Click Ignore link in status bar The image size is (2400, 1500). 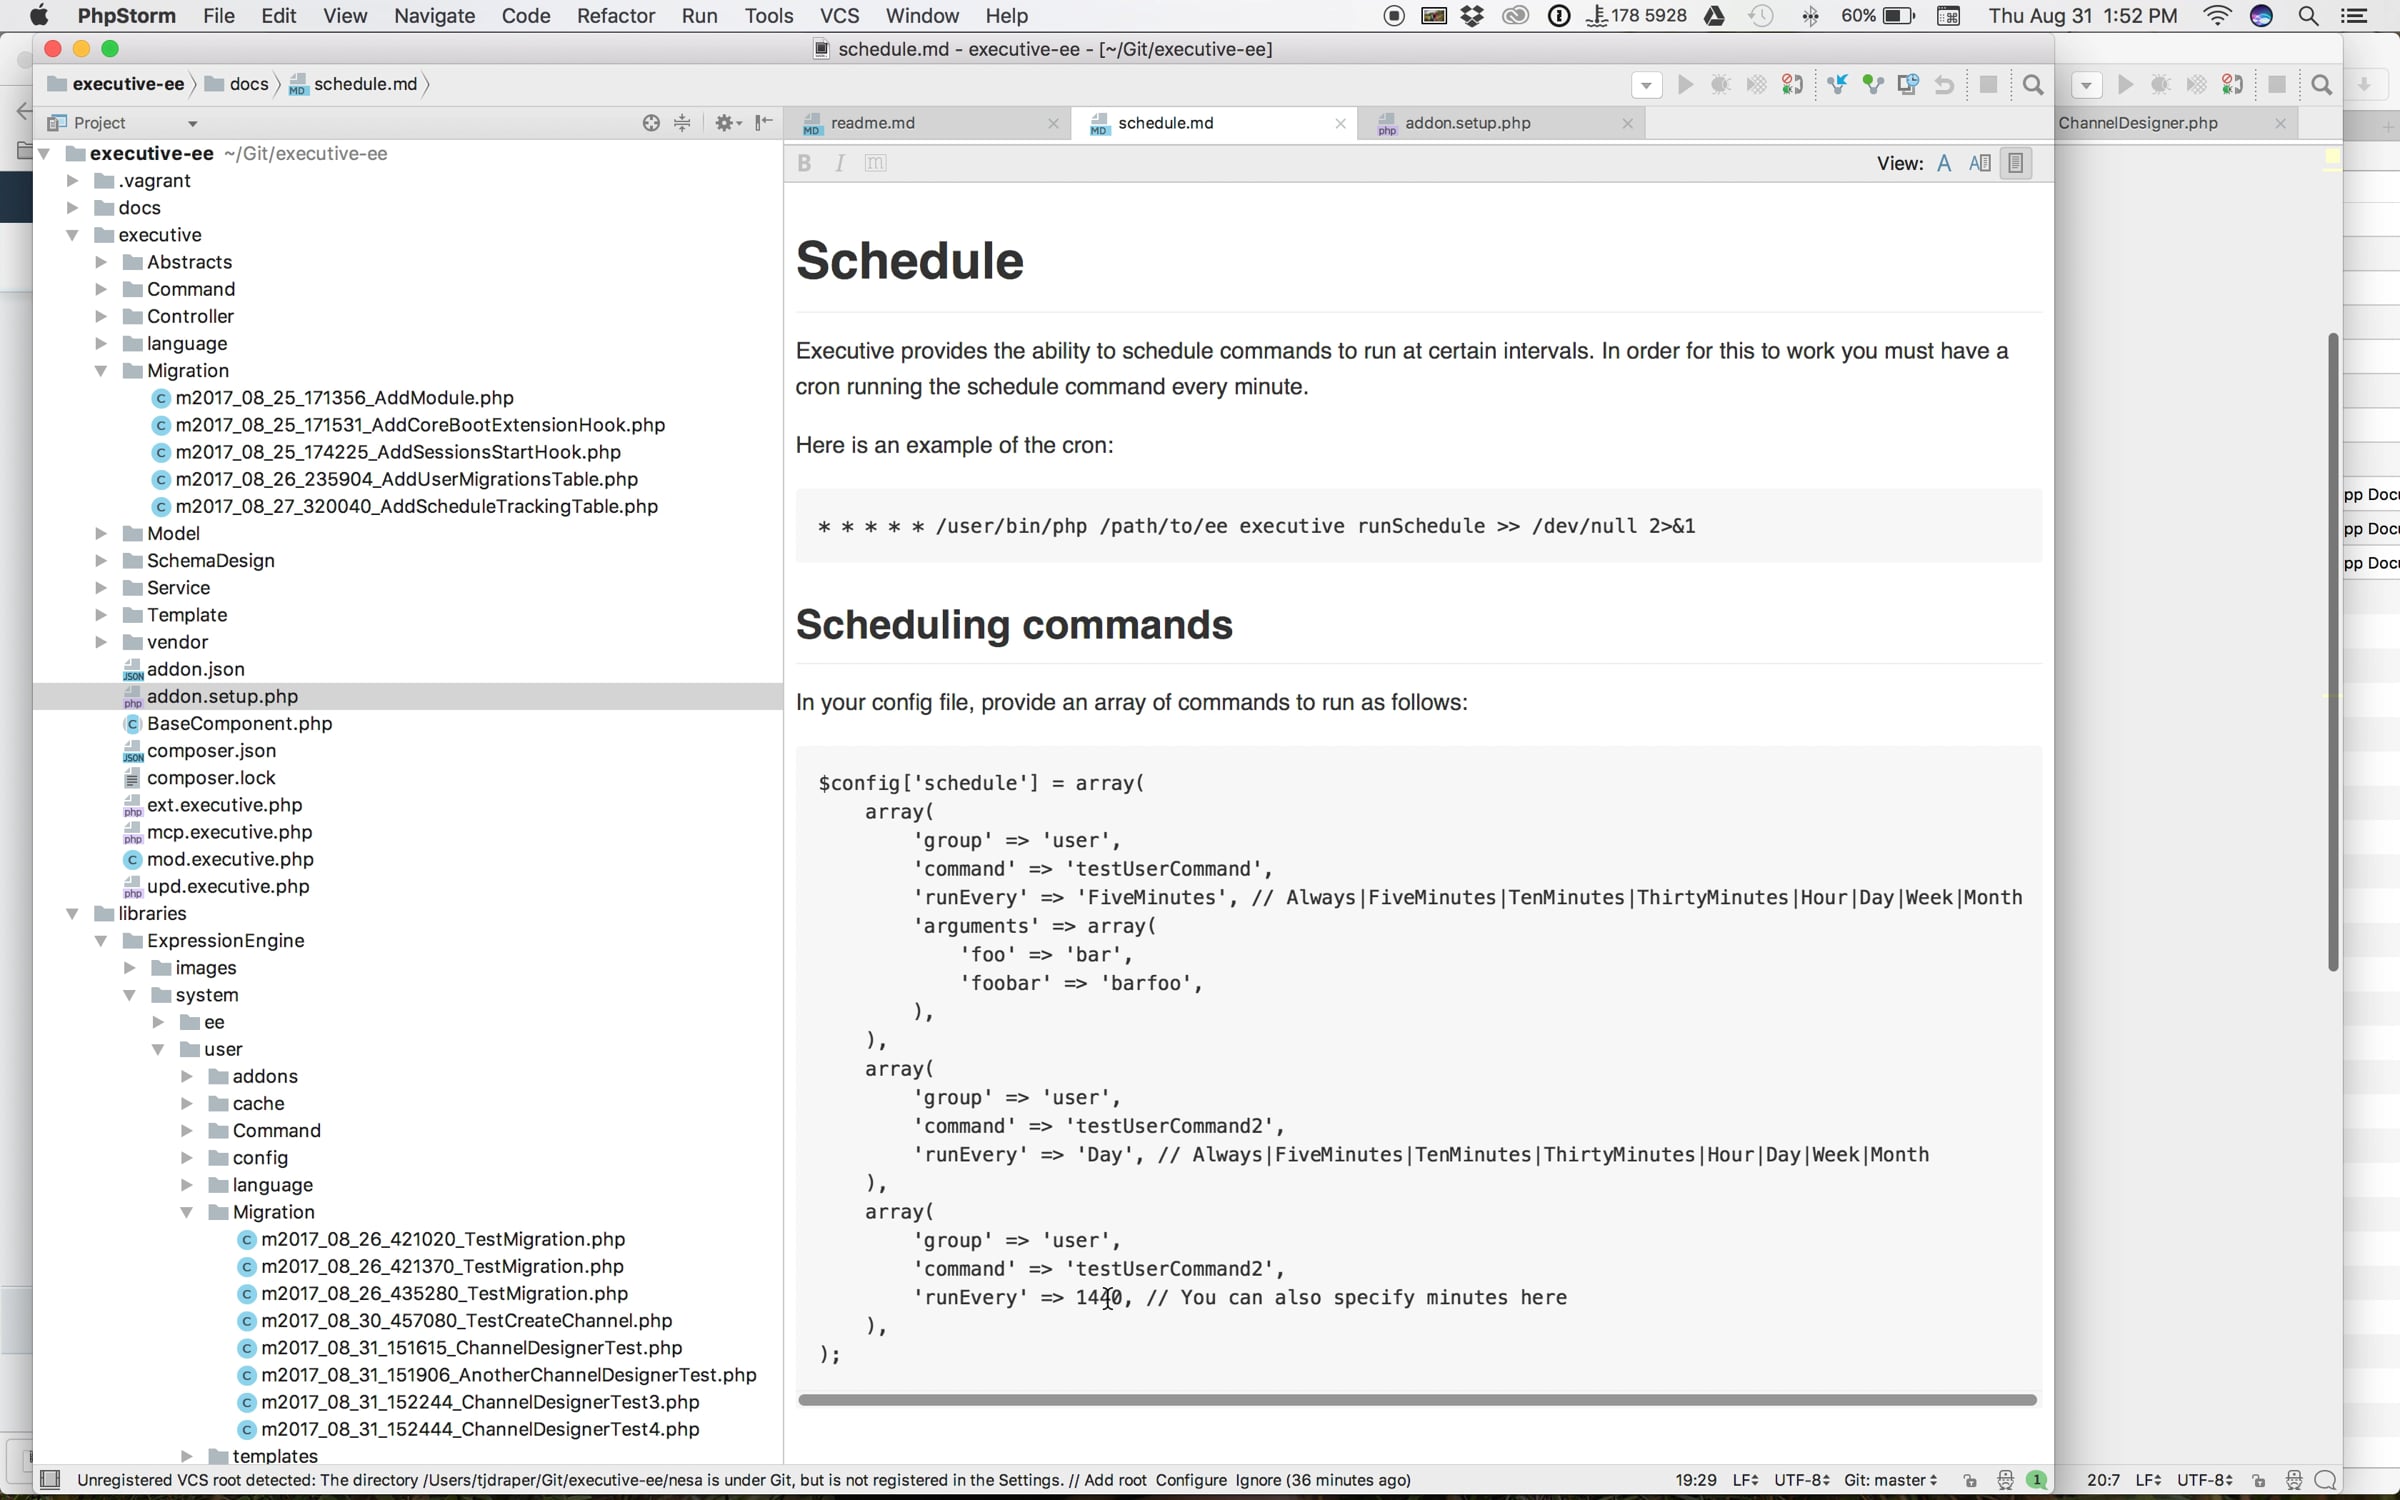[x=1258, y=1480]
